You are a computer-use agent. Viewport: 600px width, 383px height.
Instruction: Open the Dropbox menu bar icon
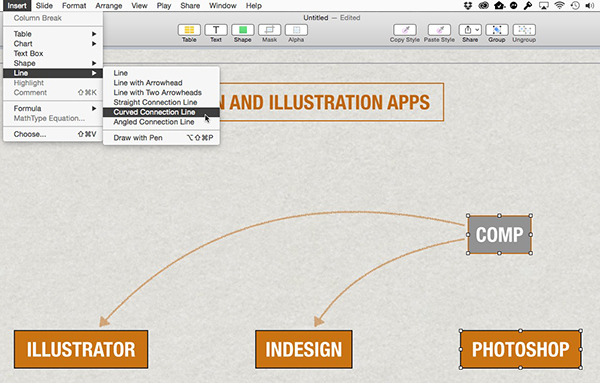tap(468, 5)
